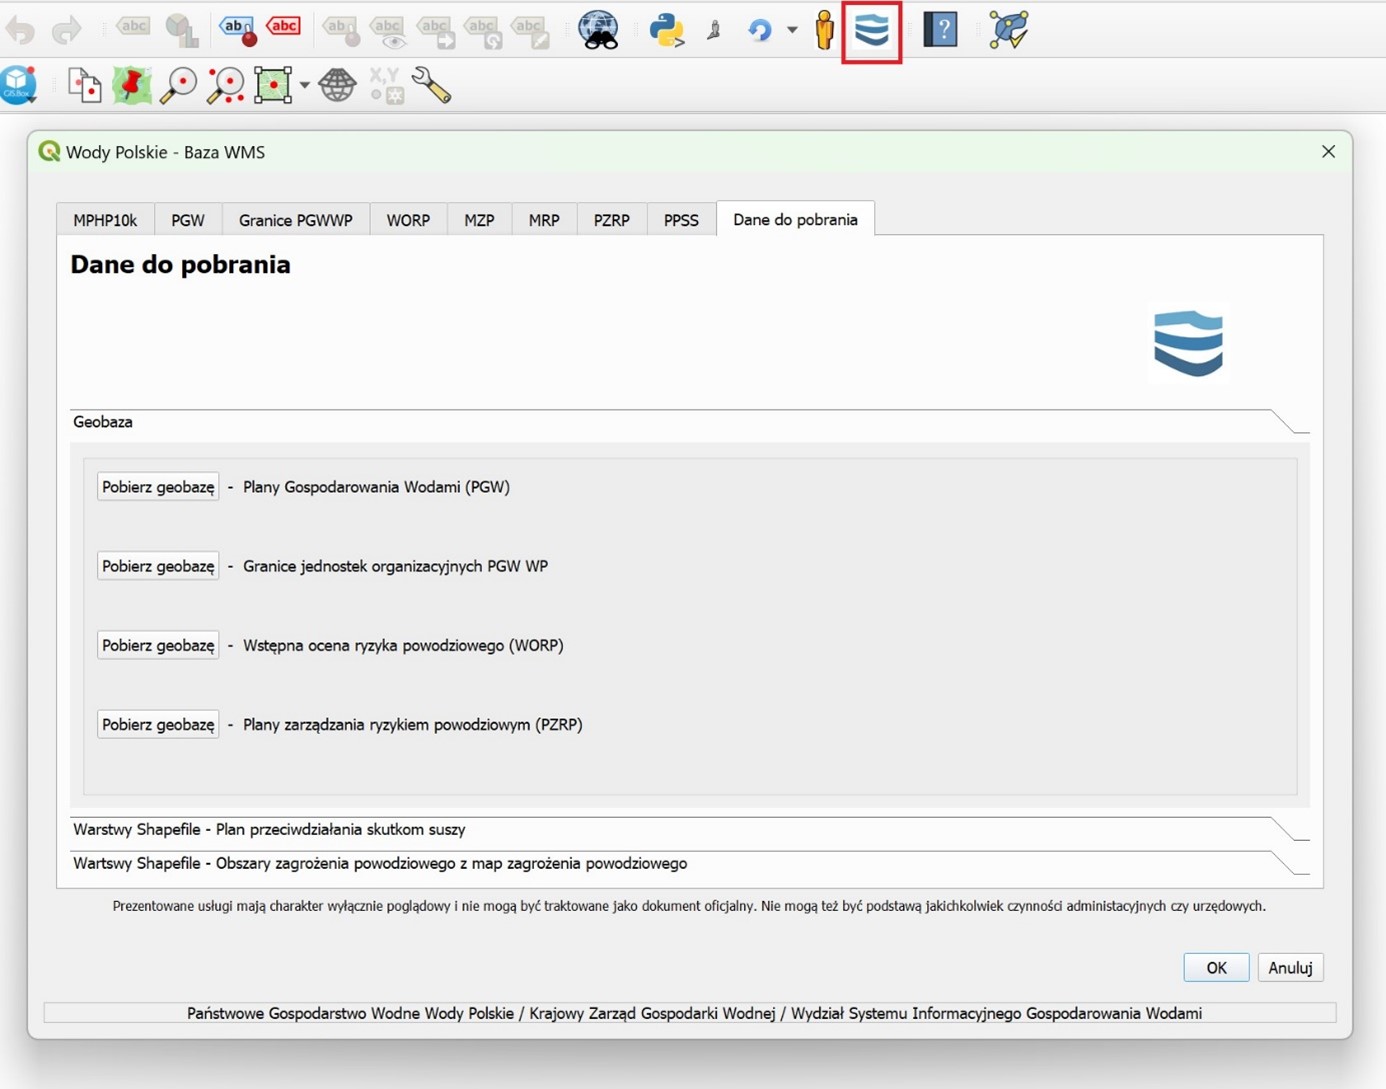Image resolution: width=1386 pixels, height=1089 pixels.
Task: Open the Python console
Action: click(666, 30)
